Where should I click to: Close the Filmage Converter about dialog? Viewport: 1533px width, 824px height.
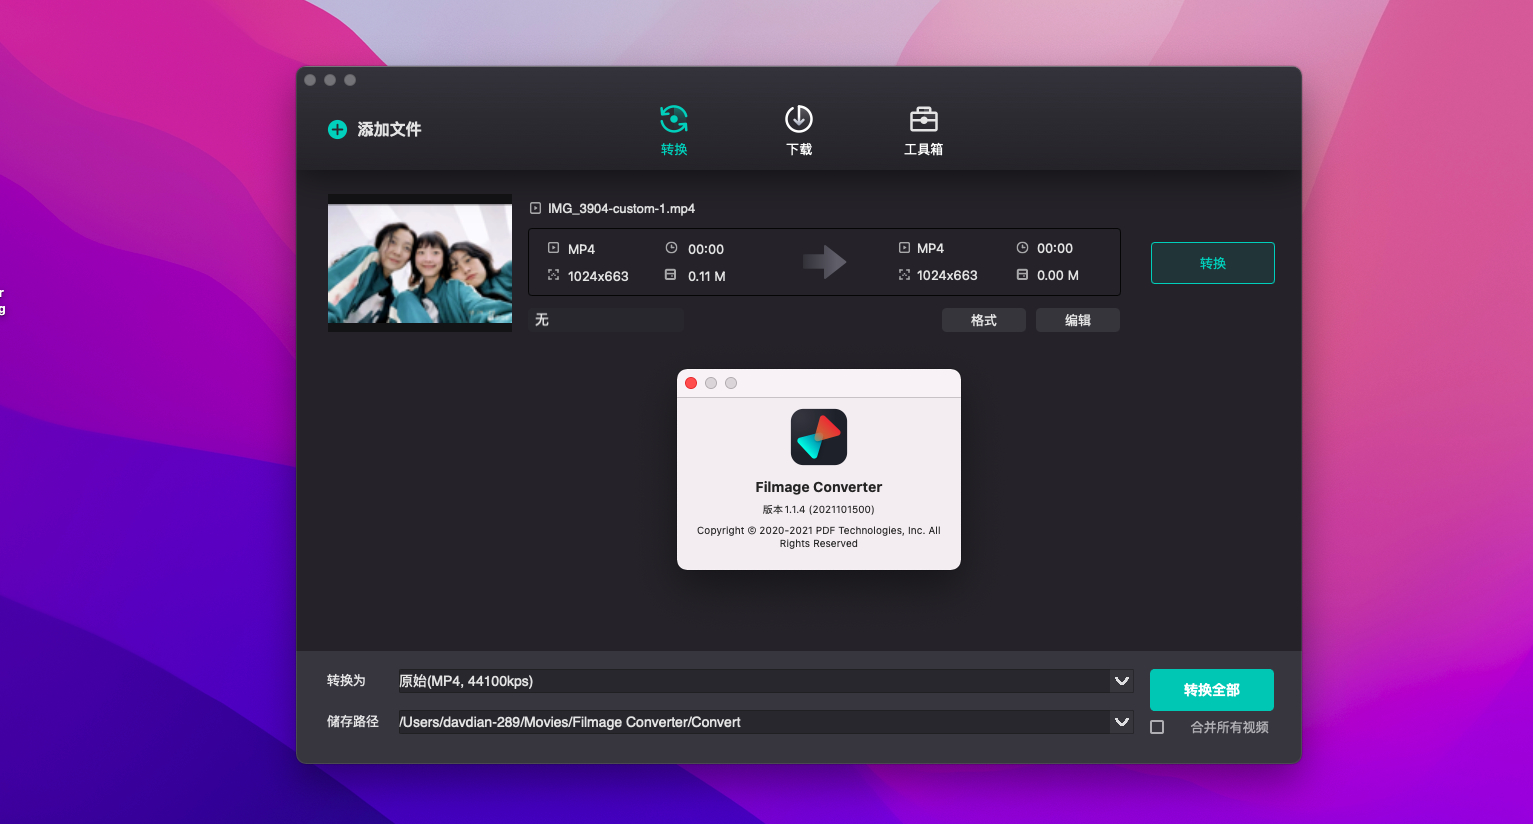coord(691,383)
